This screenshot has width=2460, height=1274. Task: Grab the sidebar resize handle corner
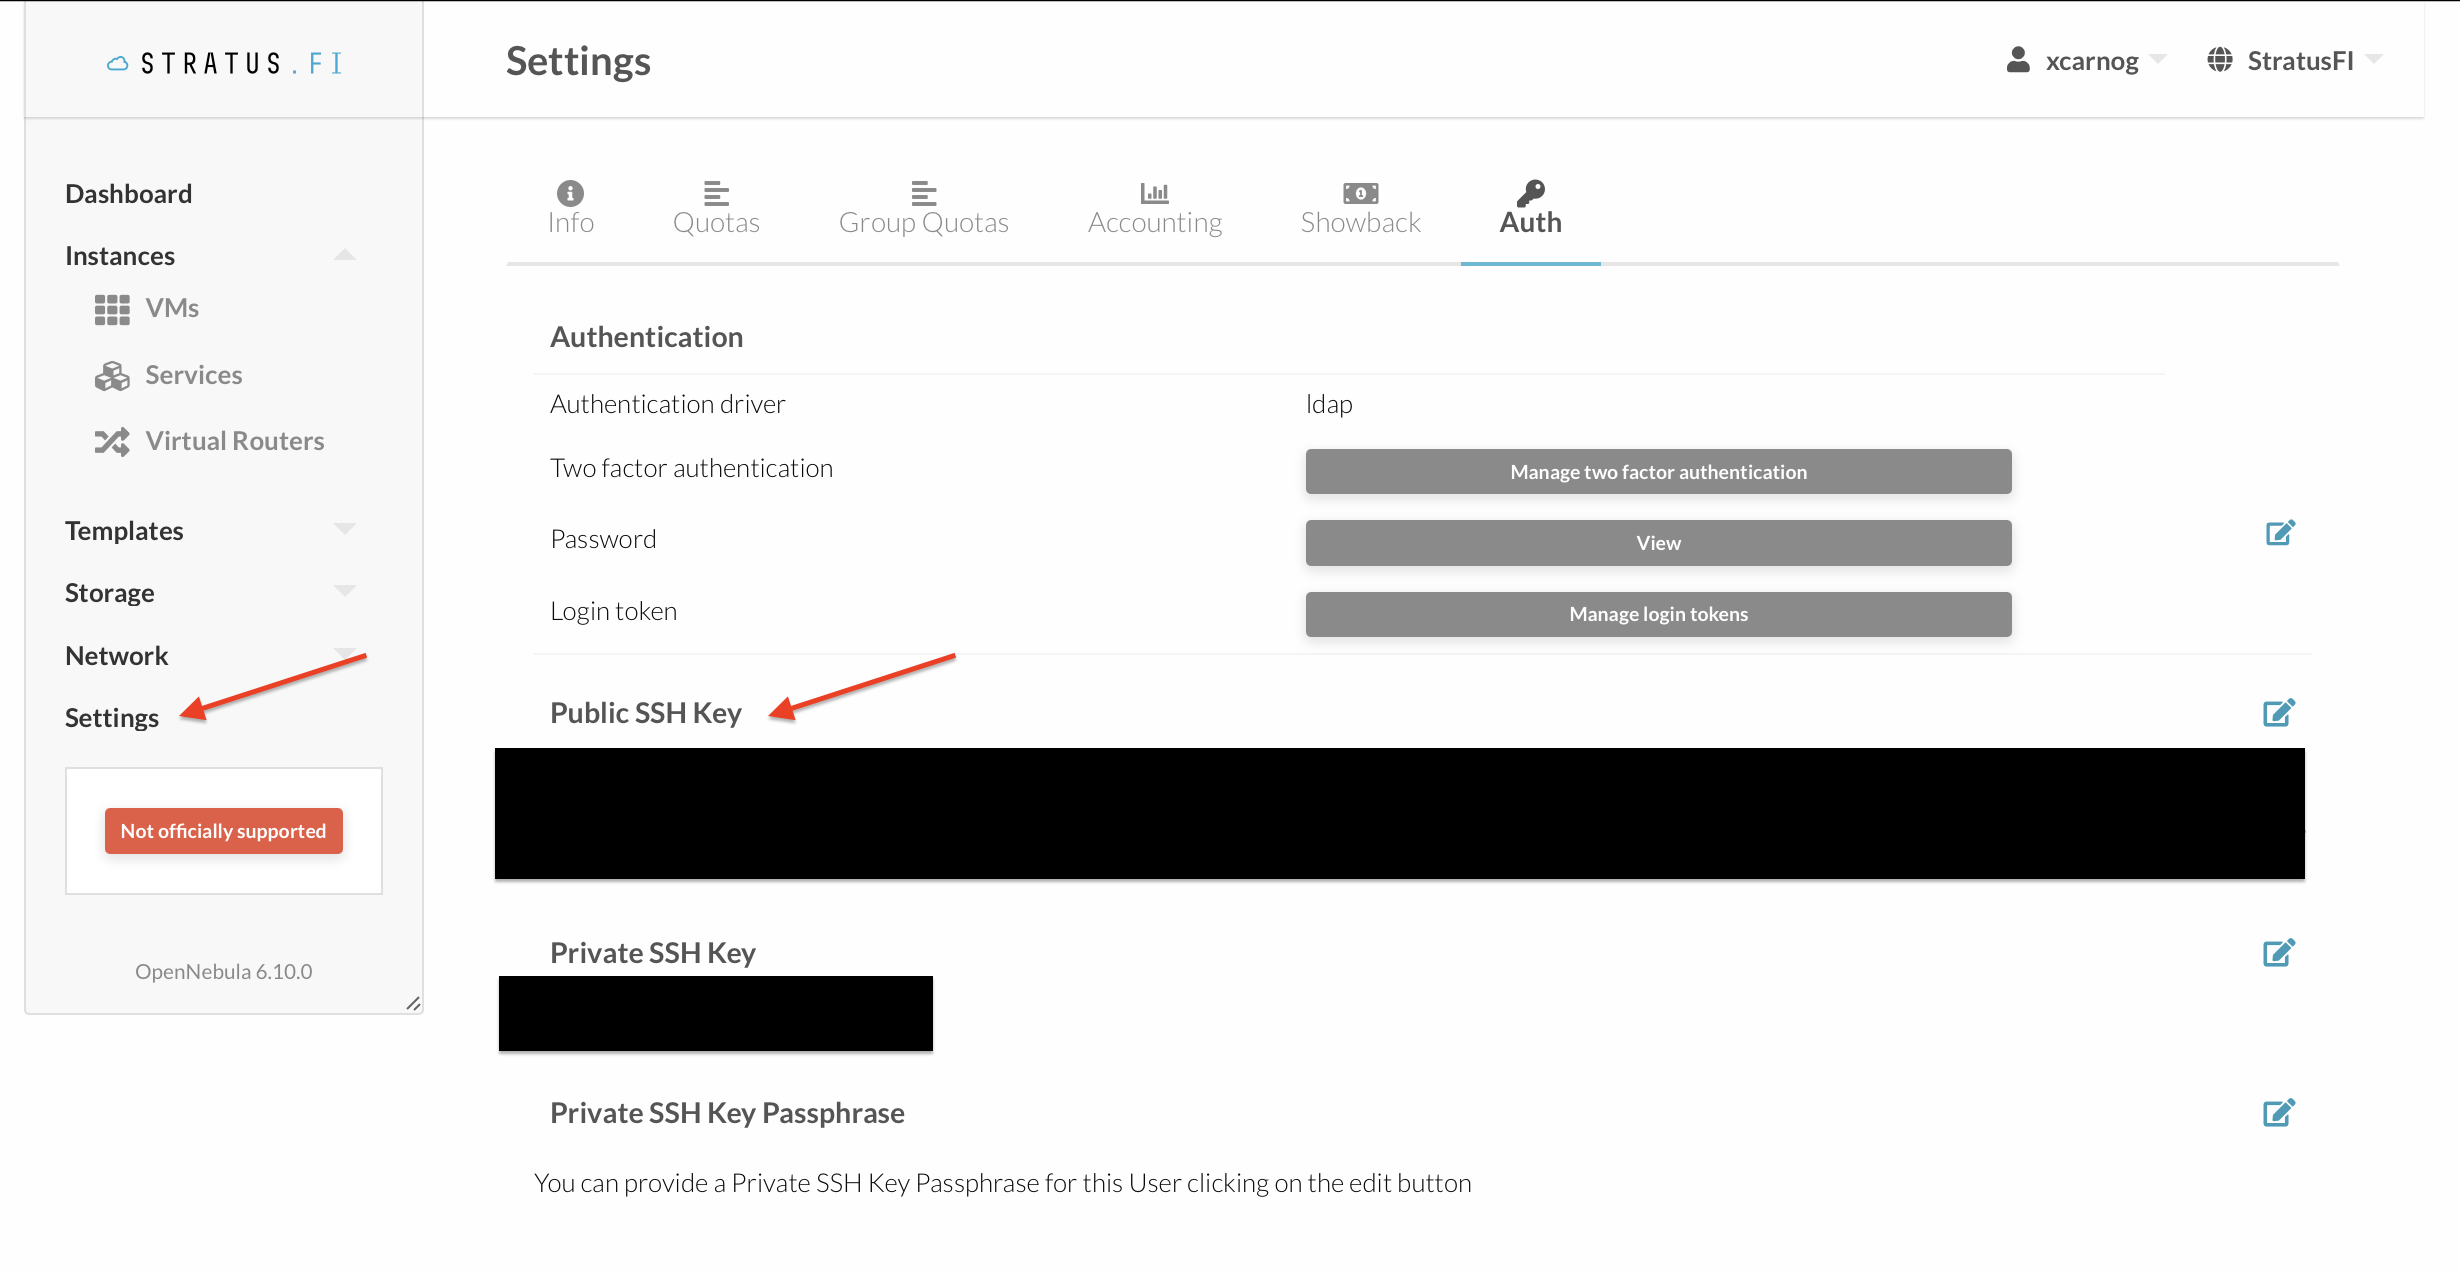[413, 1003]
